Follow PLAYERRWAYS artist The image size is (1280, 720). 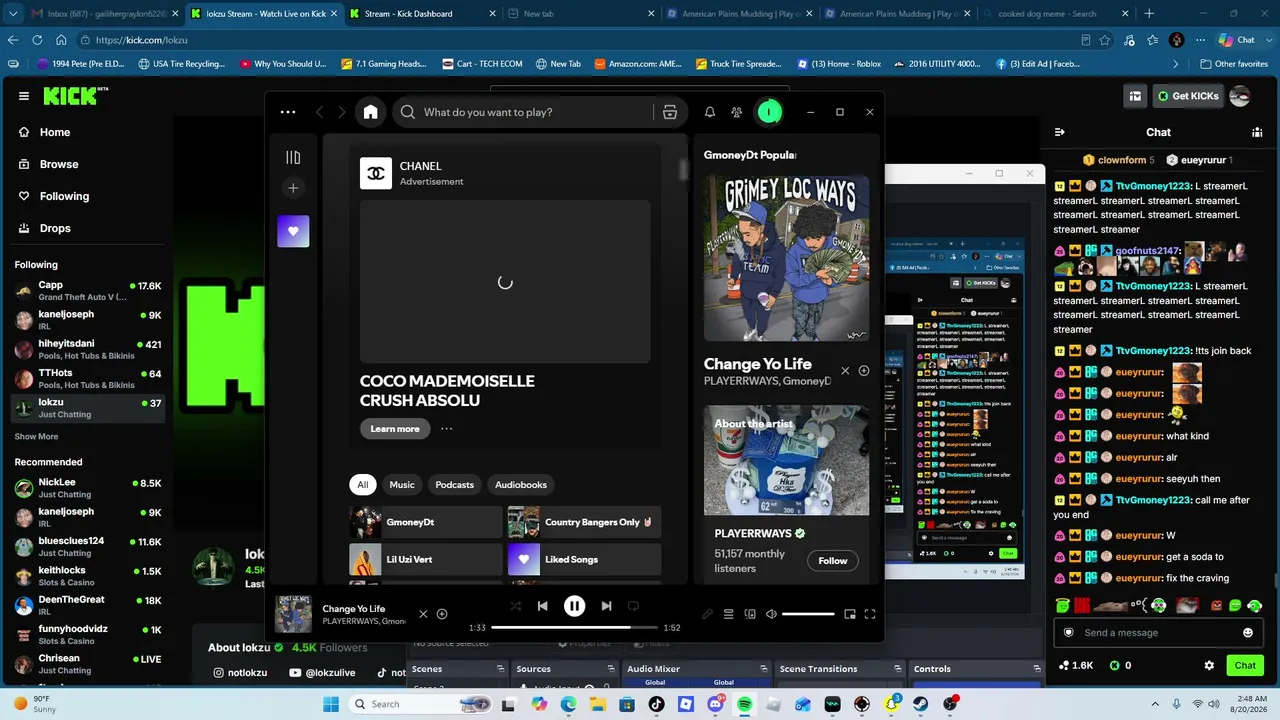tap(833, 561)
